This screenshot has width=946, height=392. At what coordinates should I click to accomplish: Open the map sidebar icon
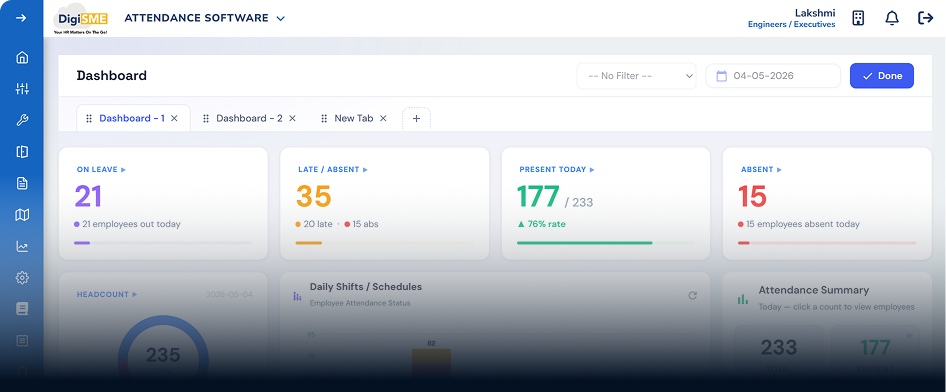pyautogui.click(x=22, y=215)
